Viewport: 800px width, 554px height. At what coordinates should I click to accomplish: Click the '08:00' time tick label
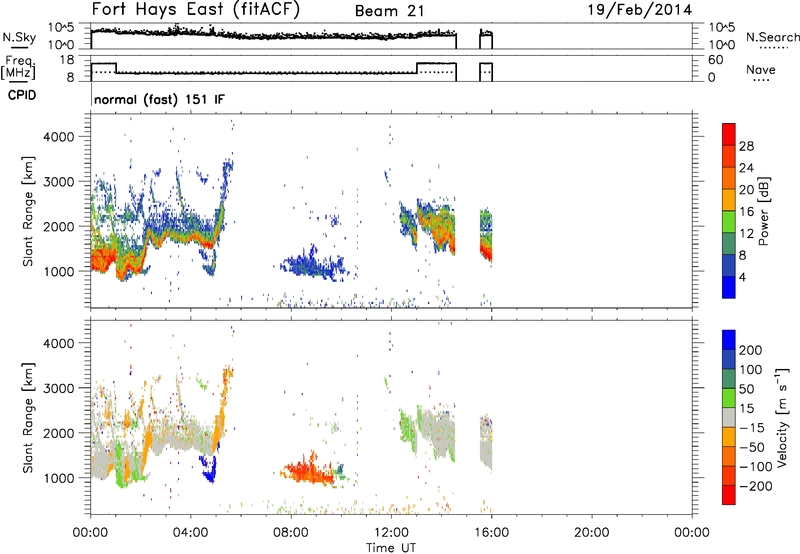291,533
